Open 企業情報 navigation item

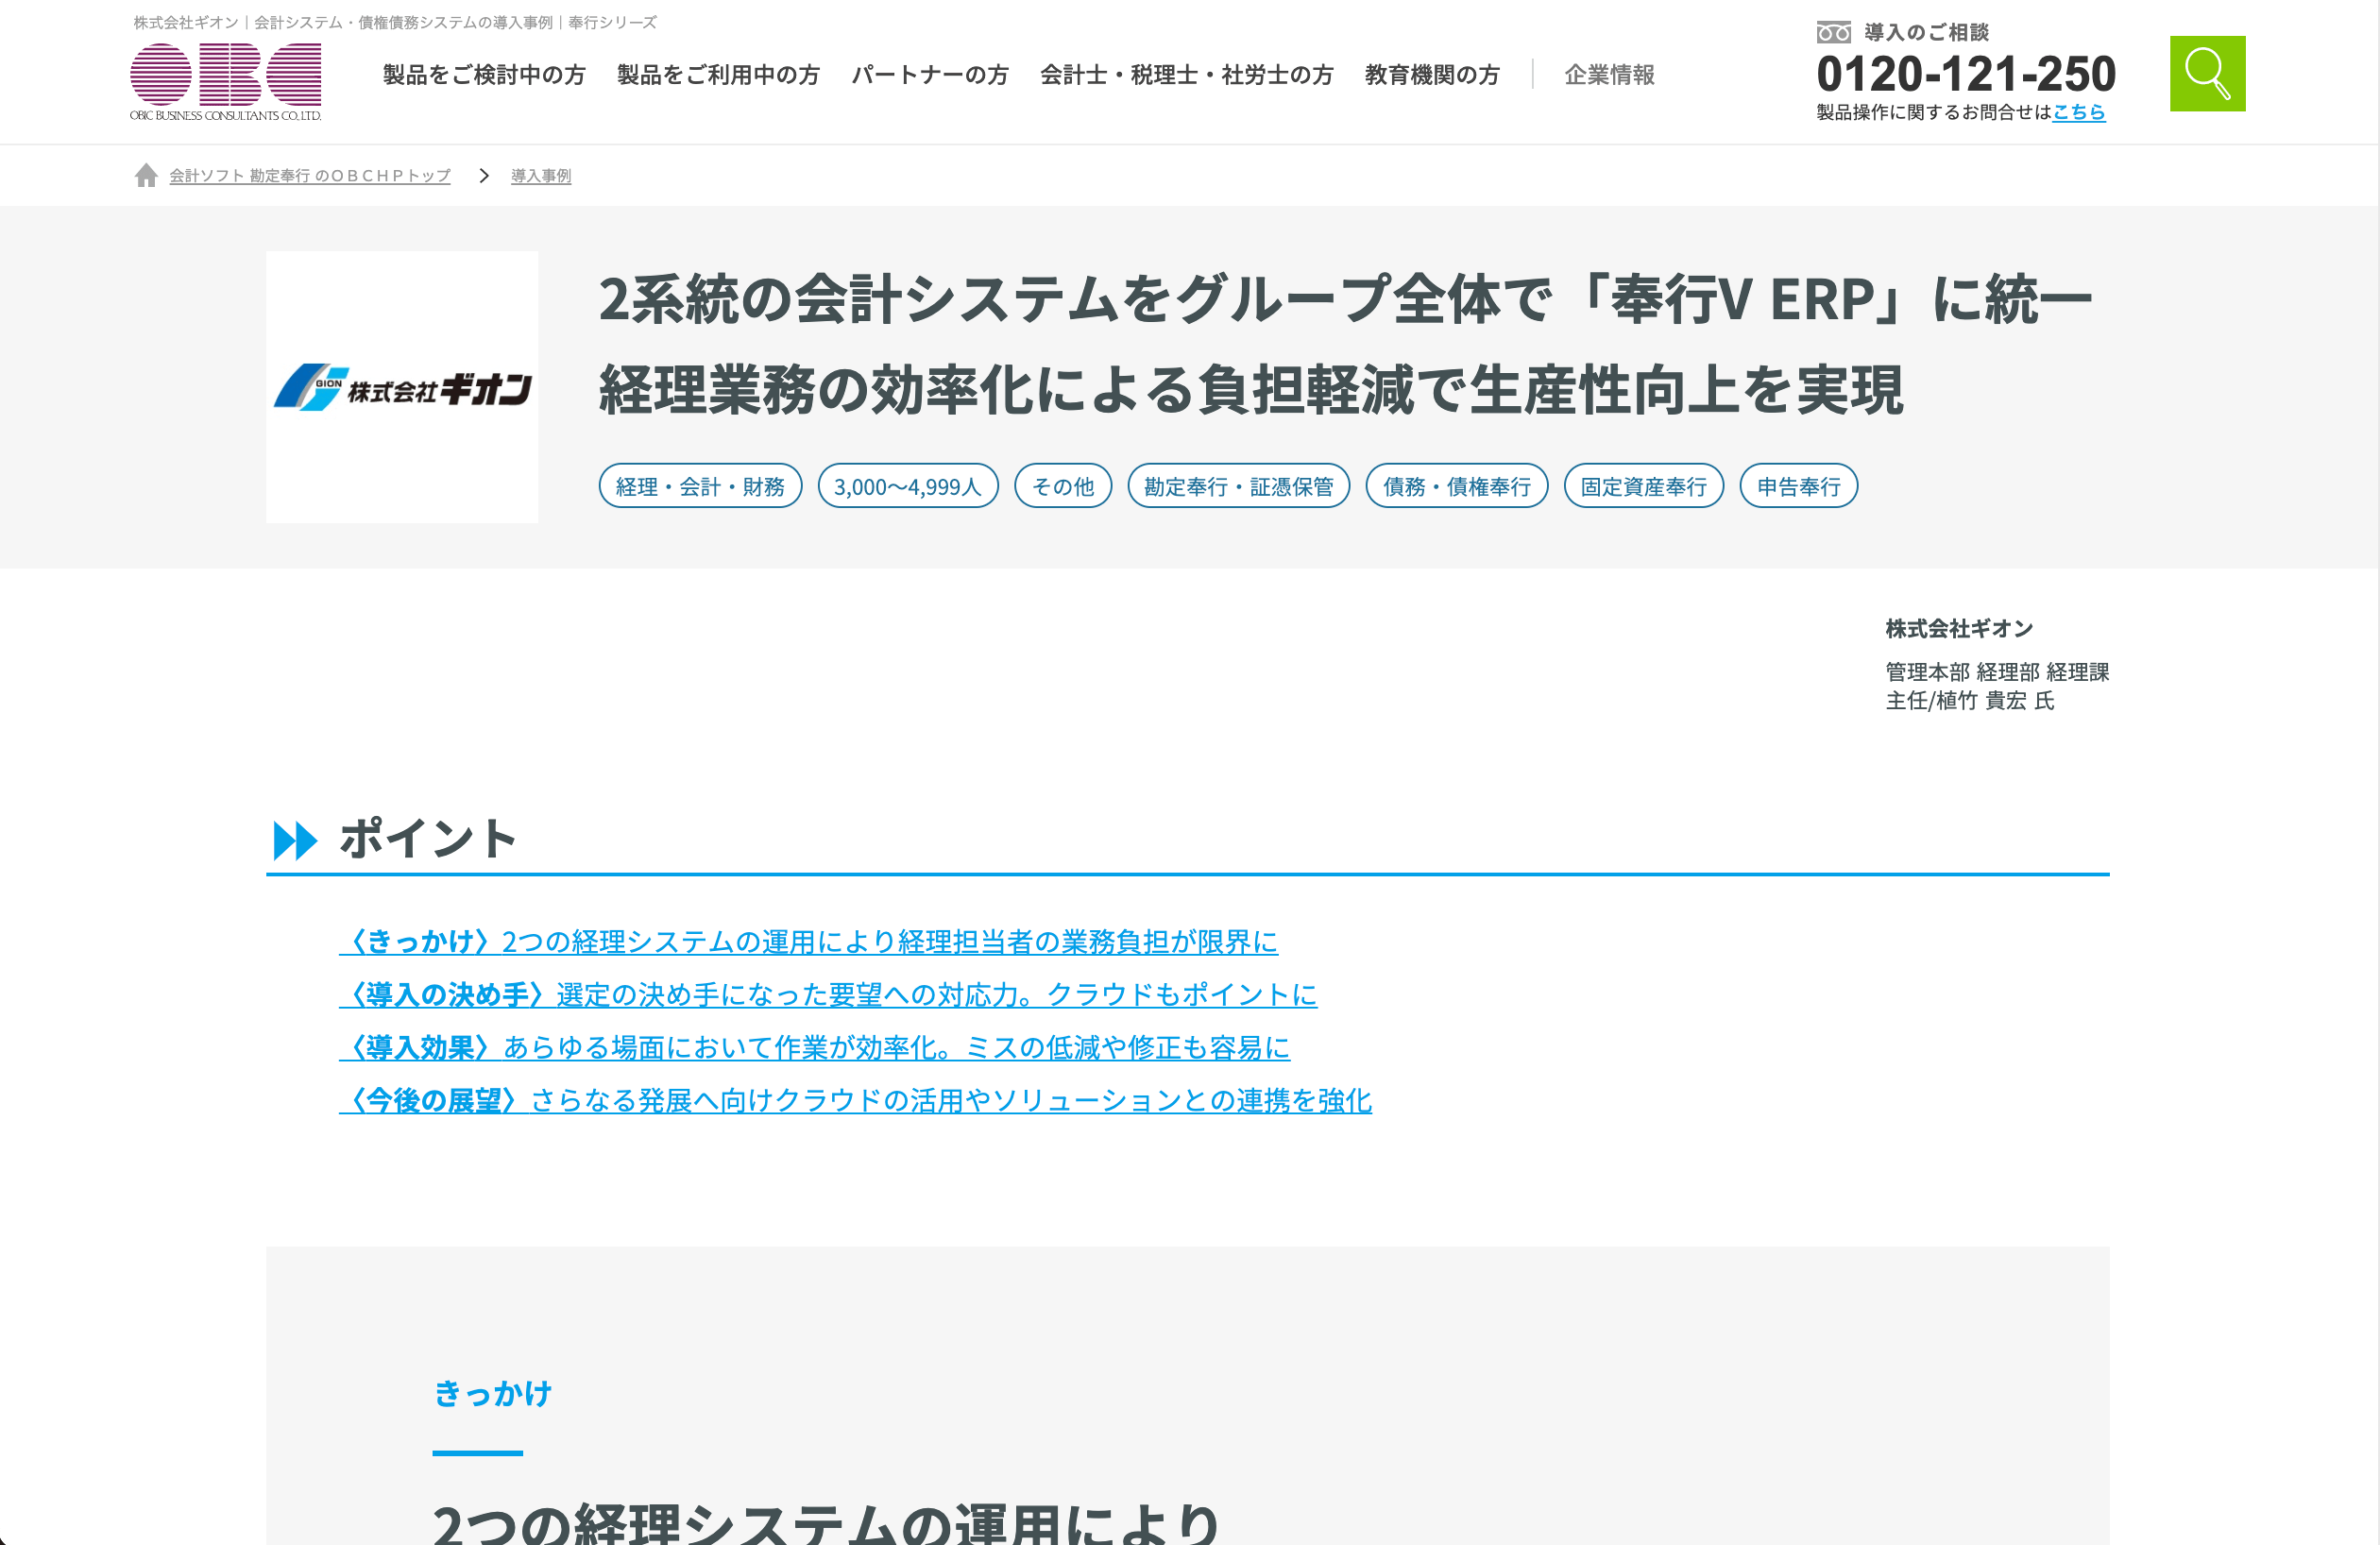(x=1609, y=75)
